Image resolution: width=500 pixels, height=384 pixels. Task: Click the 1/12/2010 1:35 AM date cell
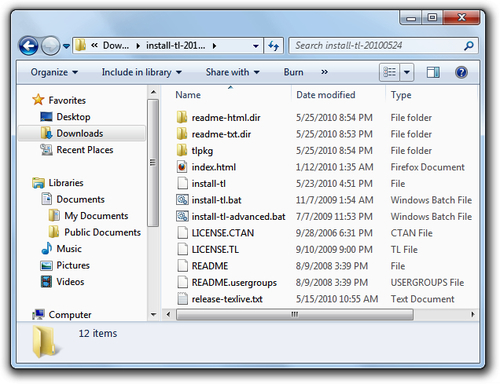(334, 167)
